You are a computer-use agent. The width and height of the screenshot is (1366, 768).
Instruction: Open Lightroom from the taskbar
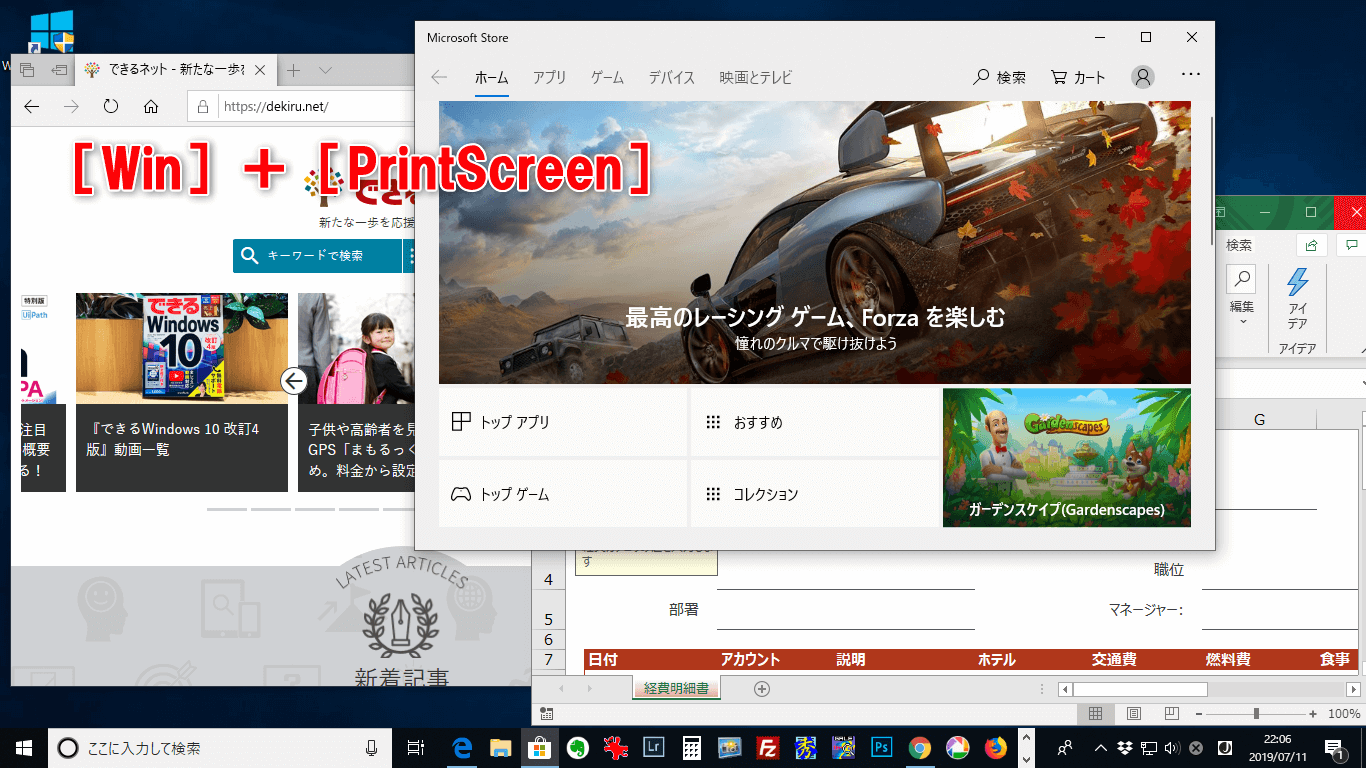[653, 747]
